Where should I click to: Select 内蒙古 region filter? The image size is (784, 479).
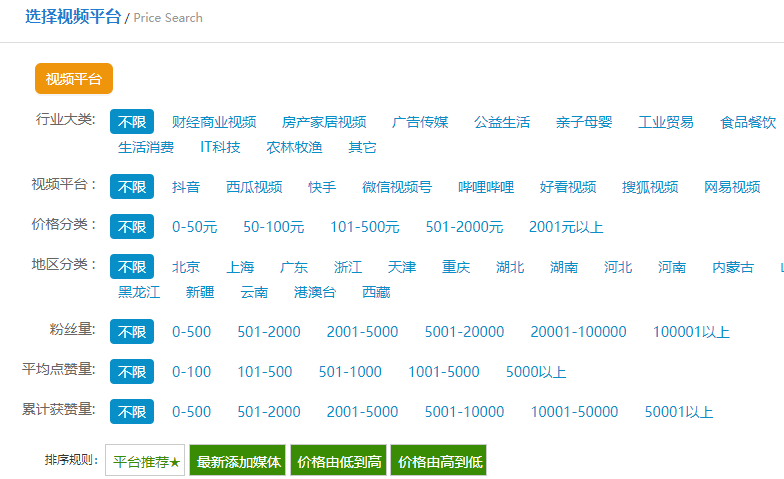click(x=733, y=267)
